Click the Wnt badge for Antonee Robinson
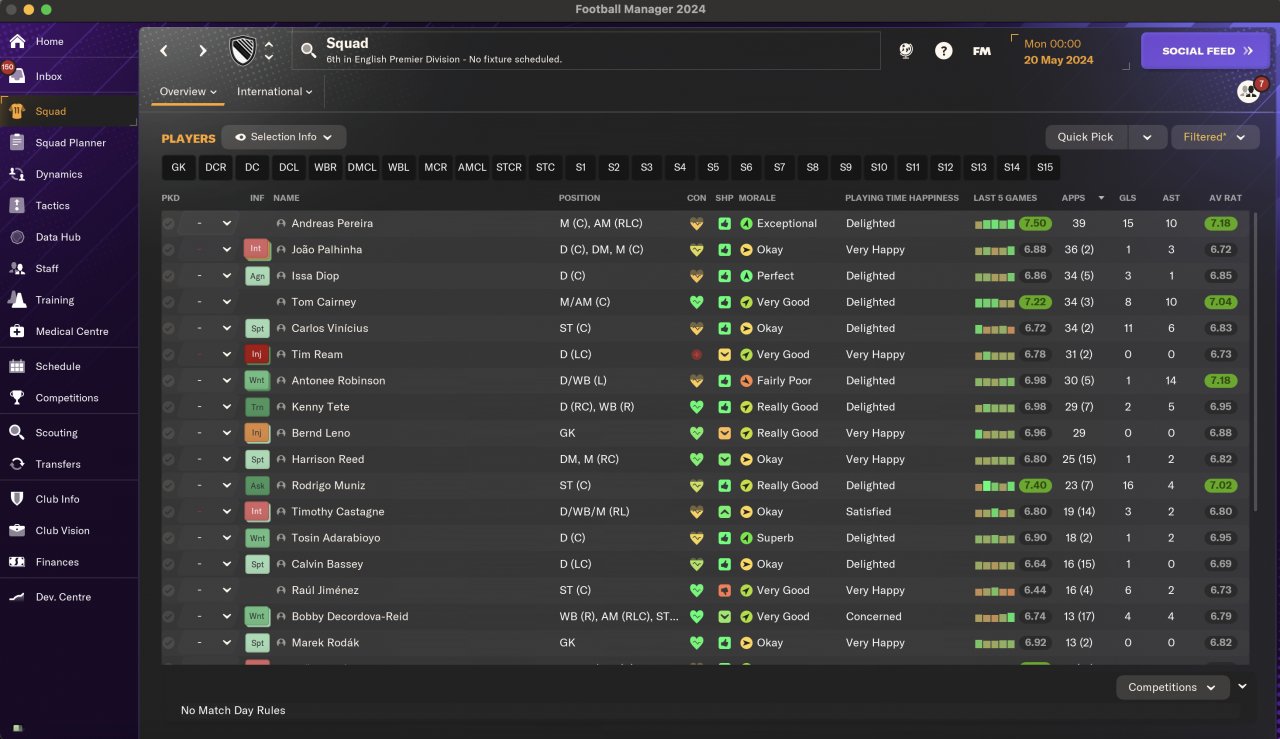This screenshot has width=1280, height=739. [x=257, y=381]
